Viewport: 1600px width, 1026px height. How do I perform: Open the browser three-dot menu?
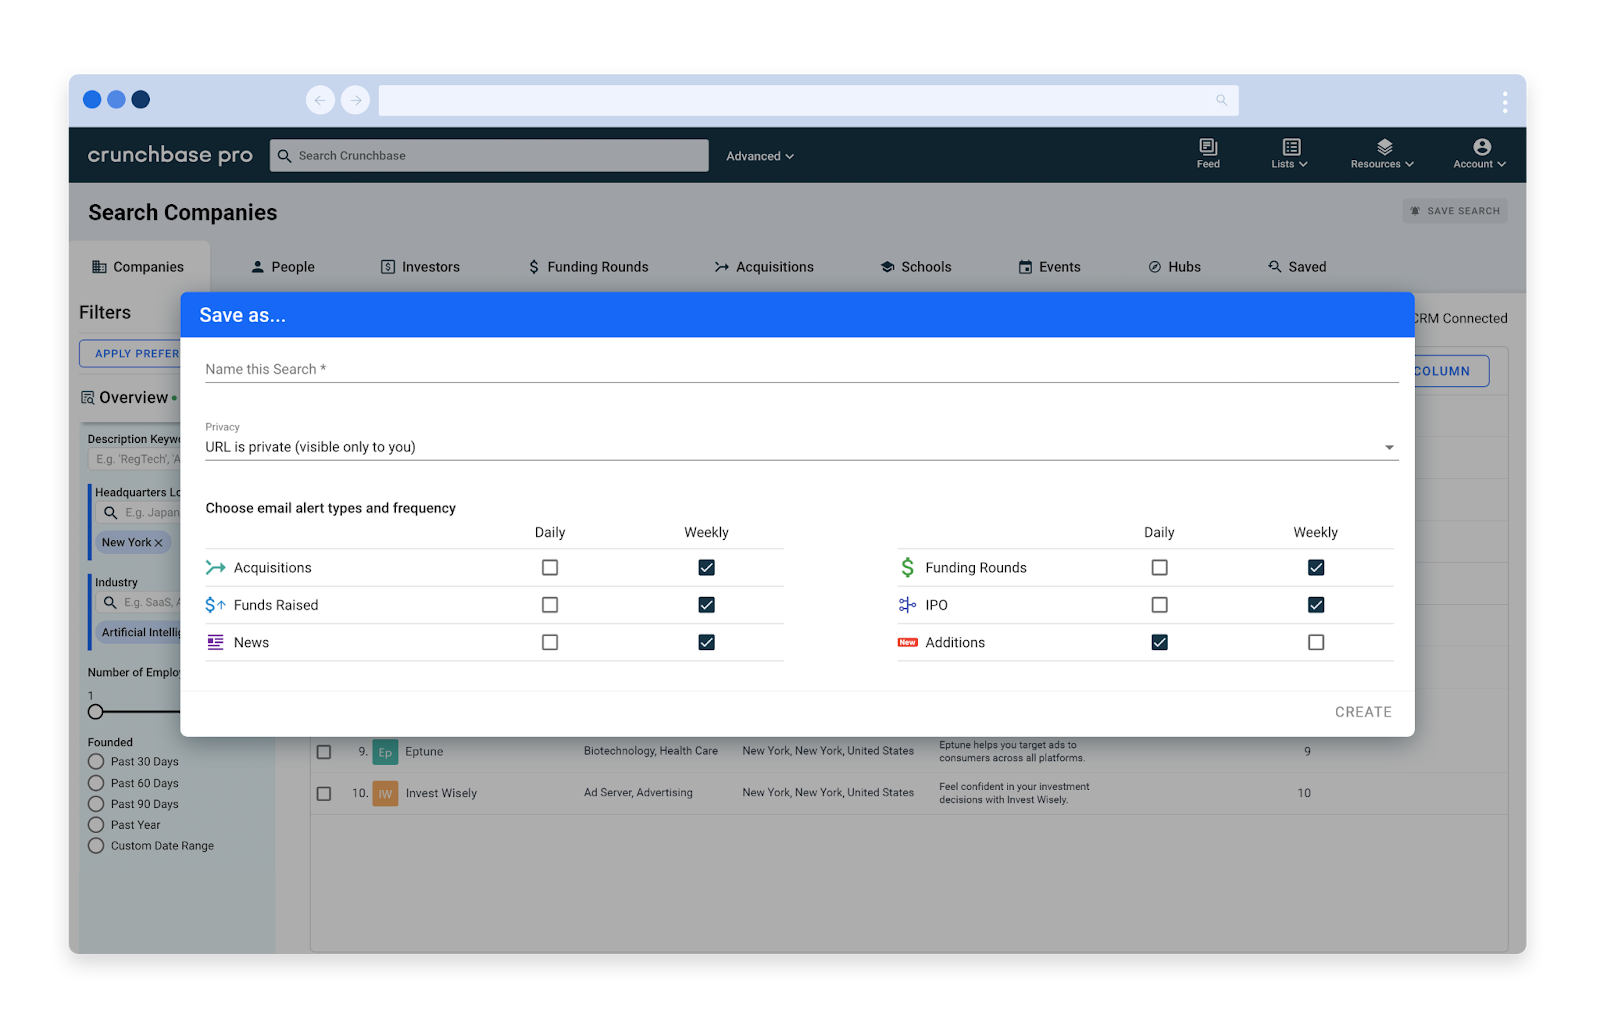click(1504, 101)
